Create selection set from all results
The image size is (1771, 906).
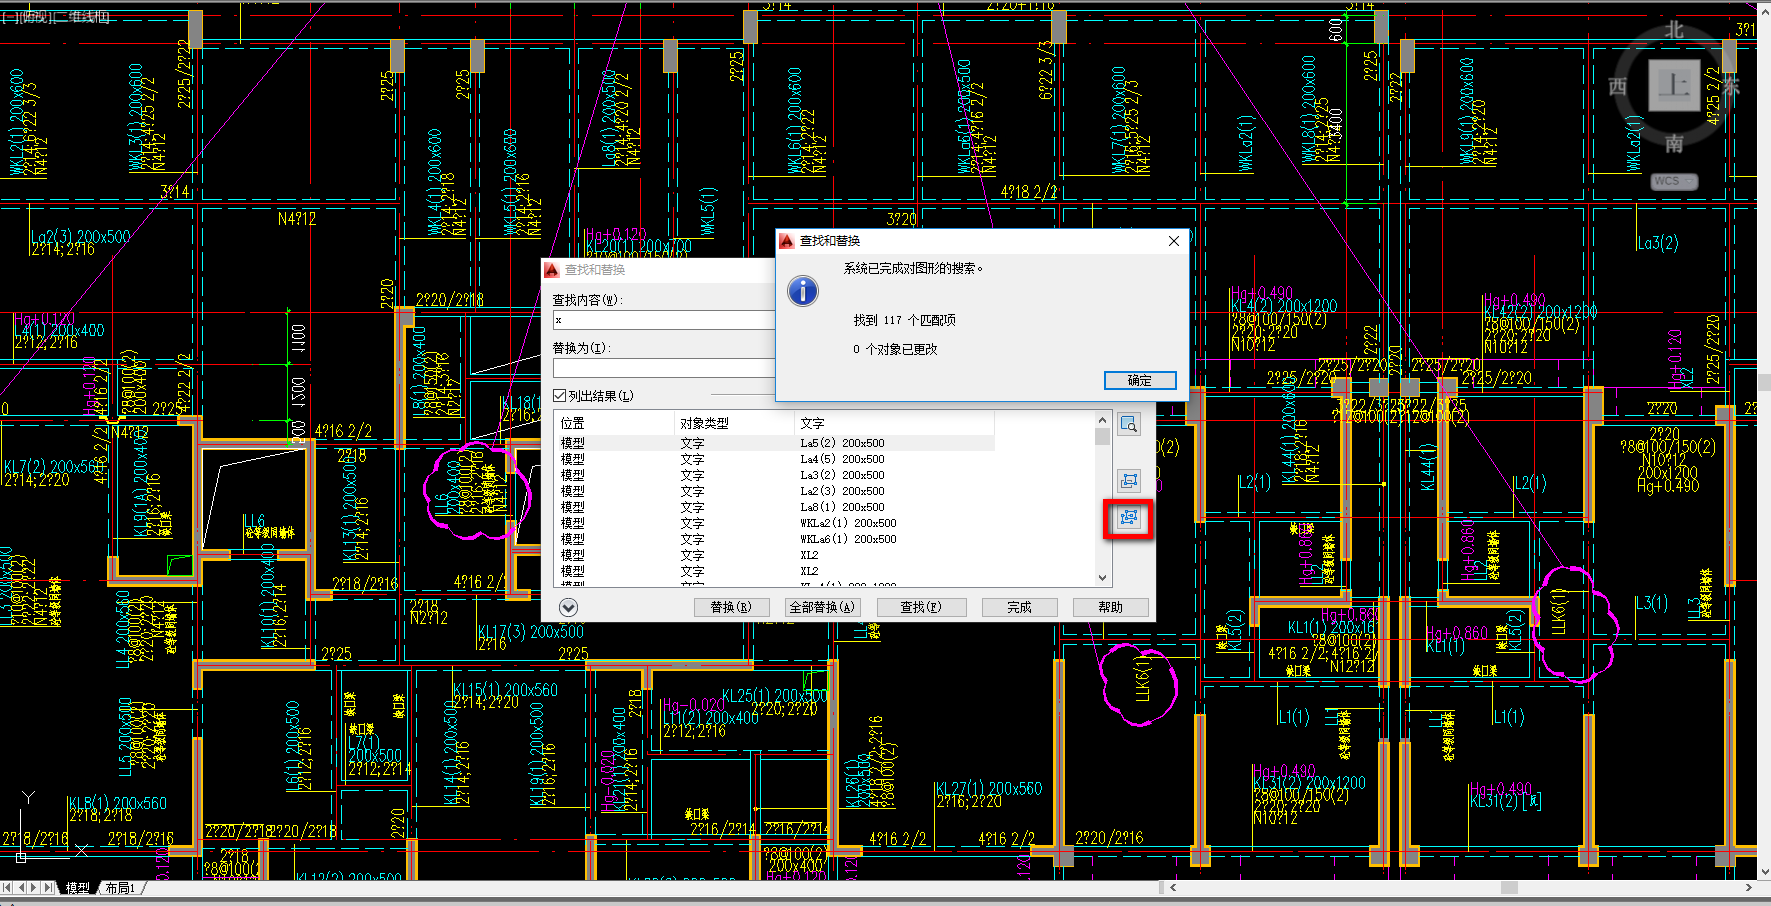pos(1129,518)
